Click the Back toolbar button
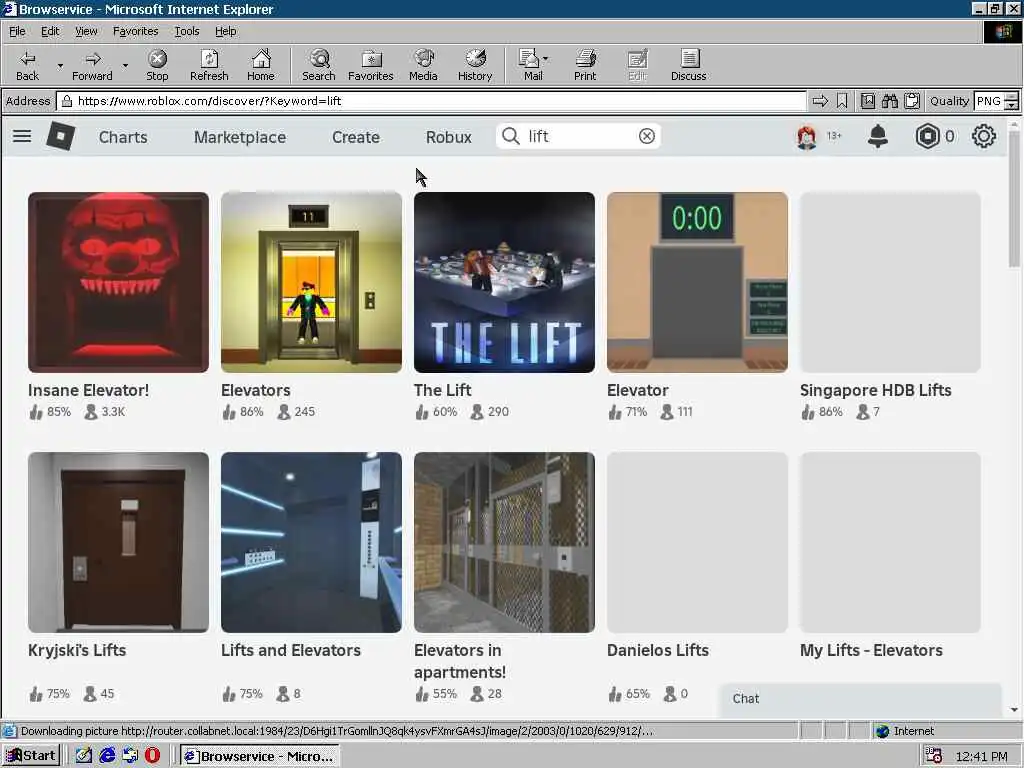Image resolution: width=1024 pixels, height=768 pixels. [x=27, y=65]
